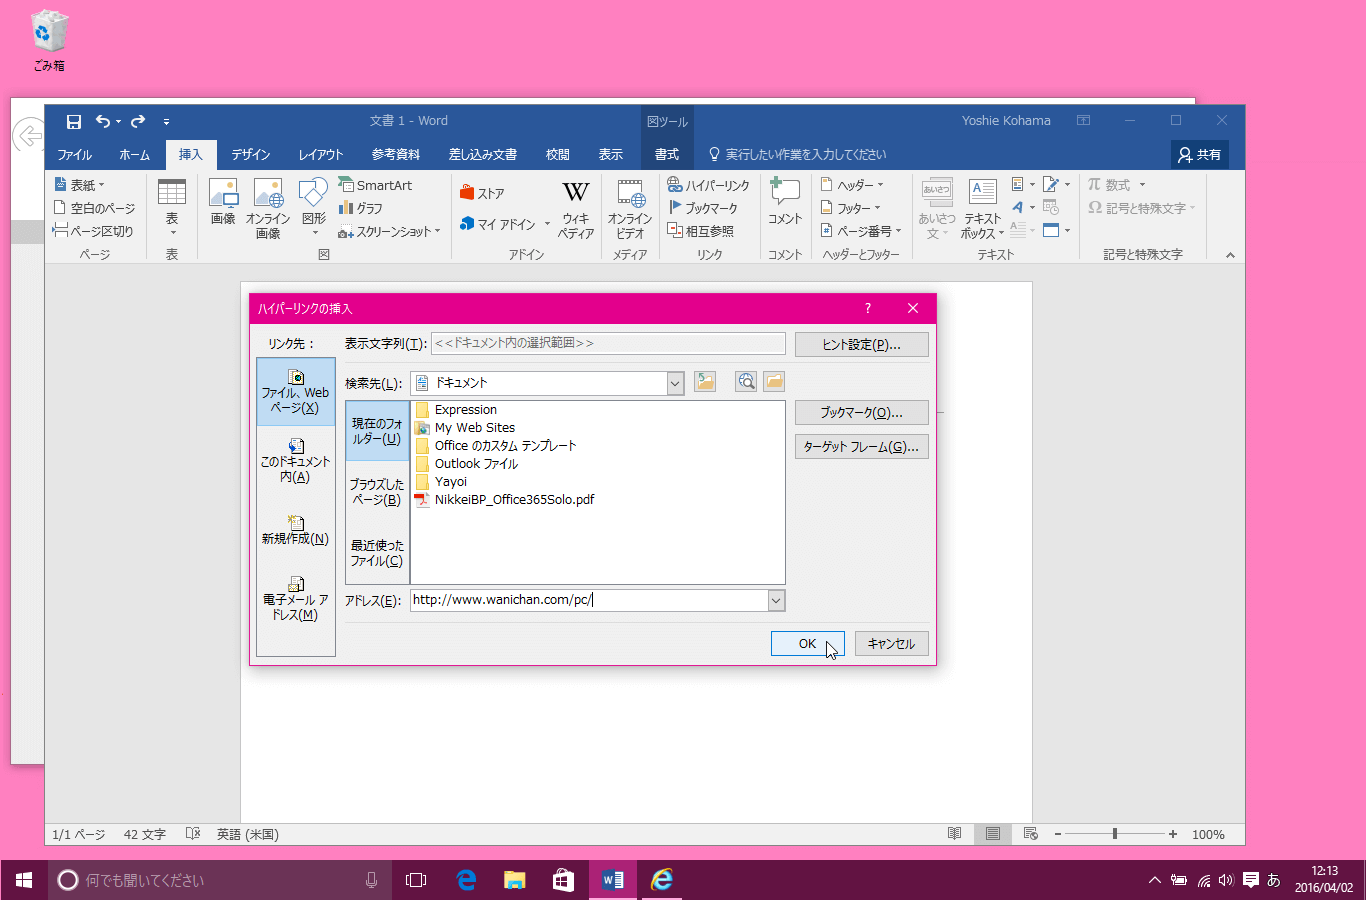Viewport: 1366px width, 900px height.
Task: Browse for a file in the hyperlink dialog
Action: 774,382
